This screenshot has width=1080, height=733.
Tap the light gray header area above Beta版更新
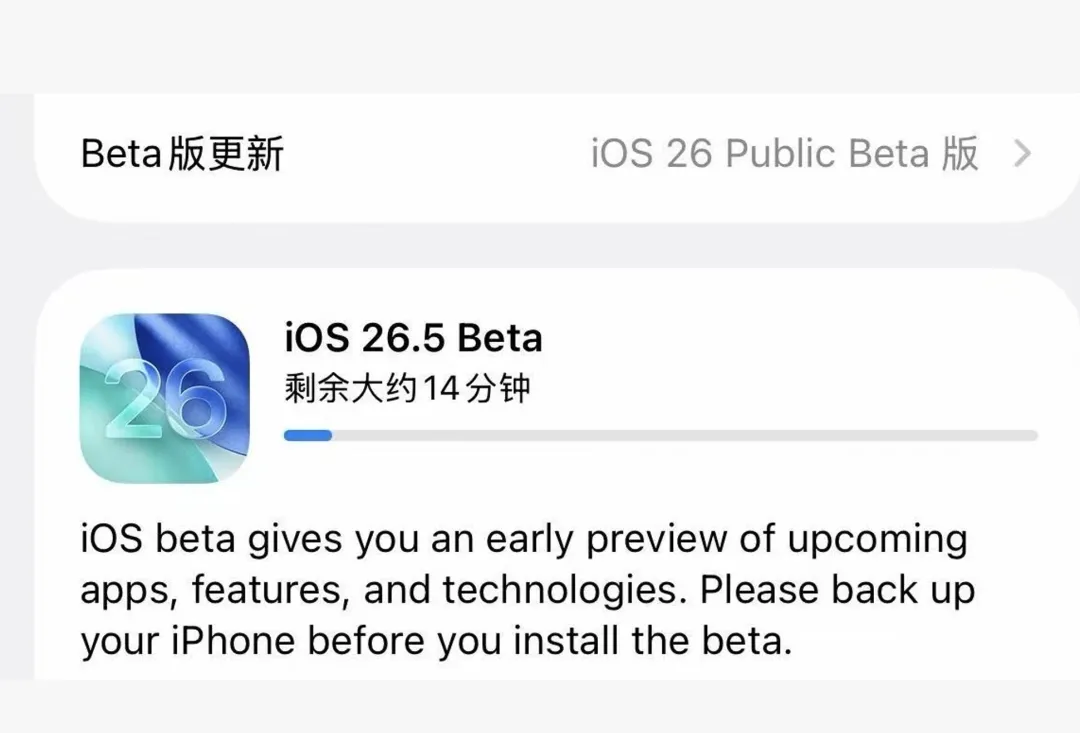click(x=540, y=45)
